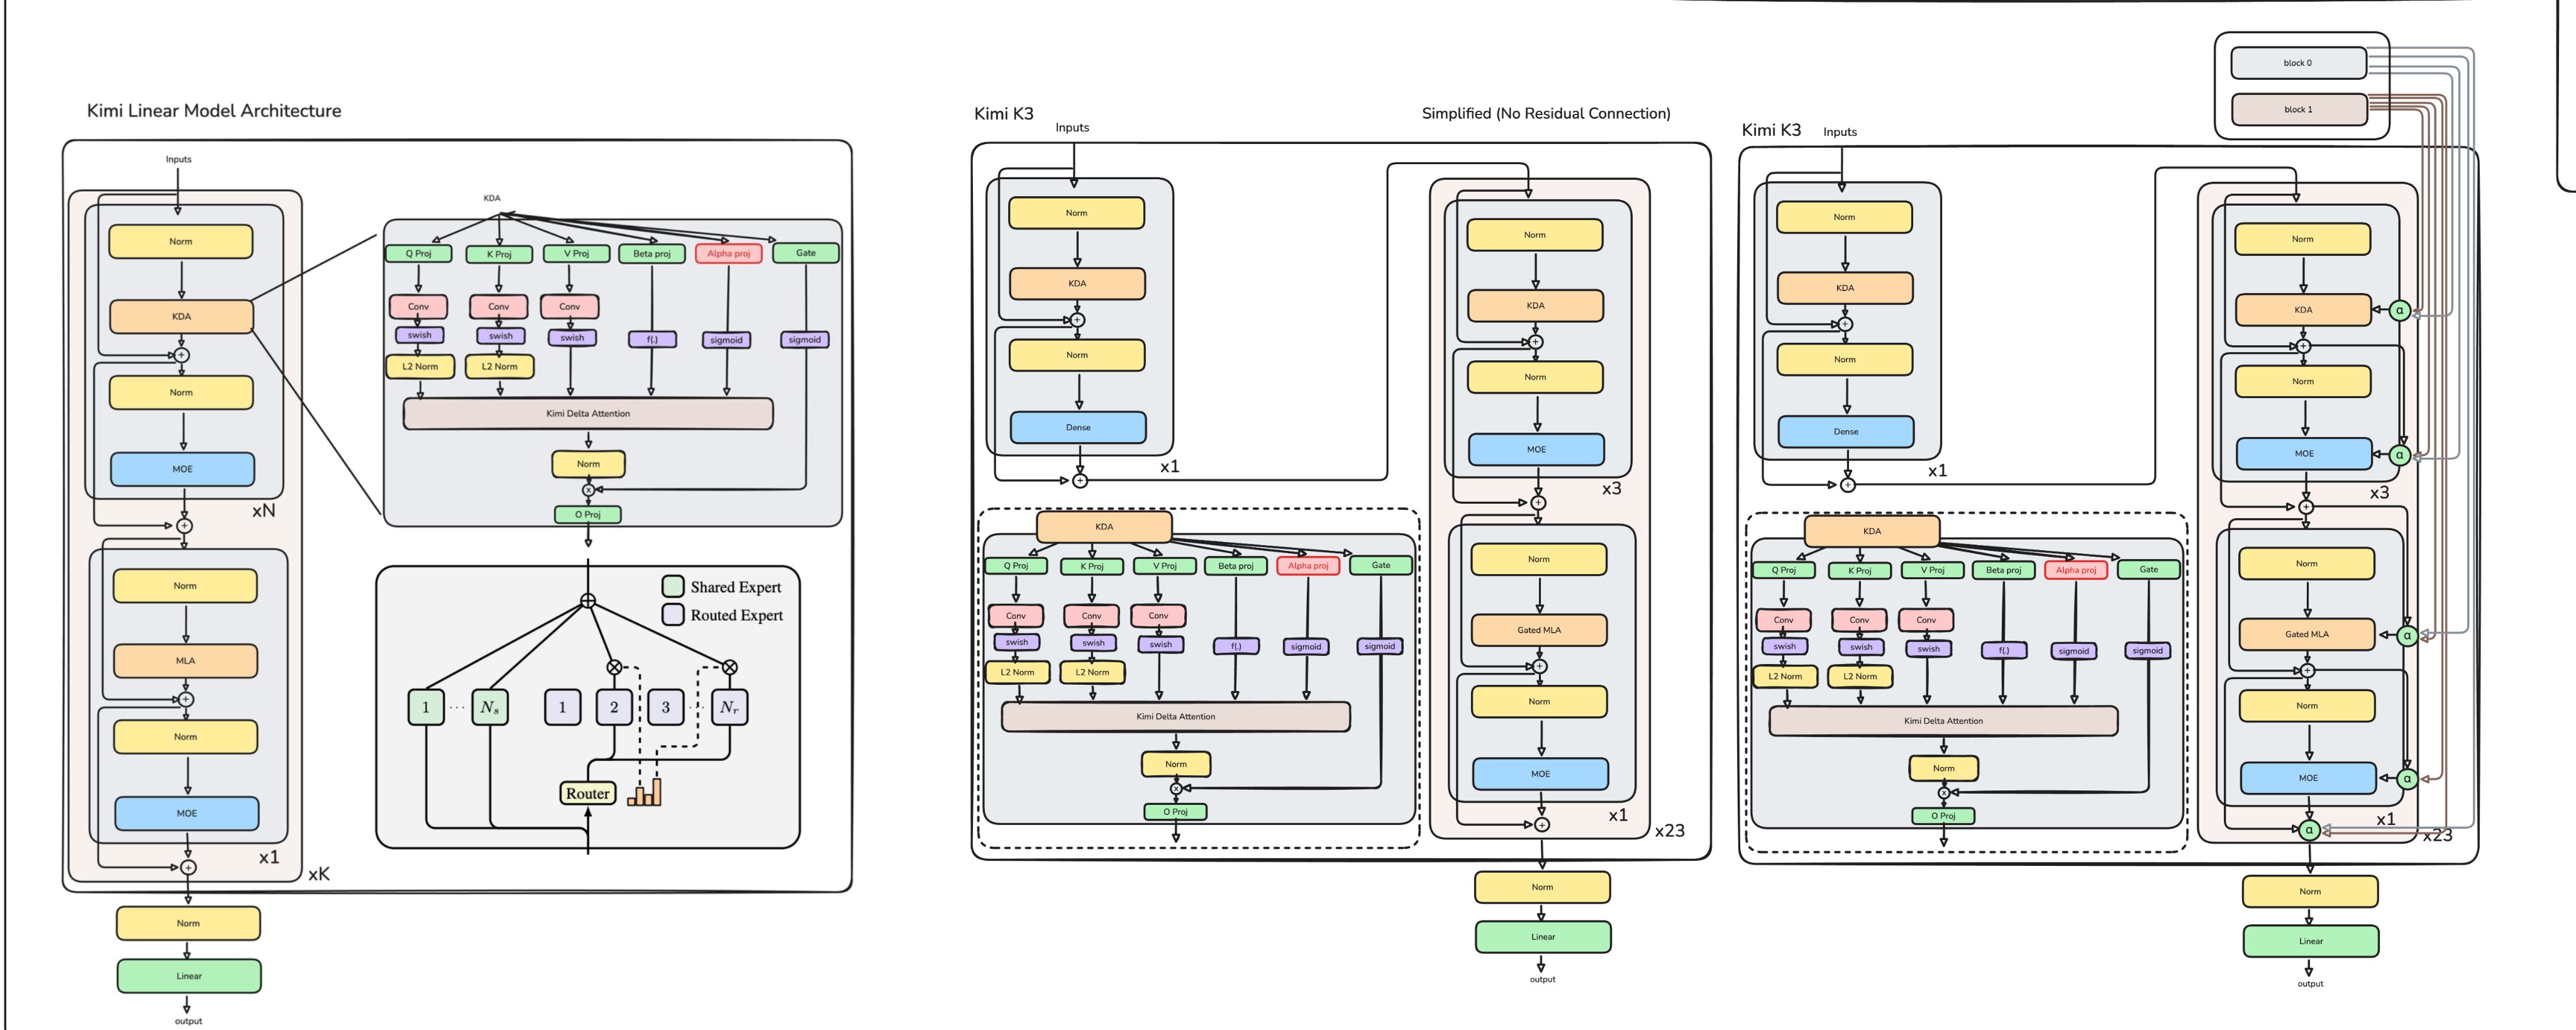Click the multiply circle above routed expert 2
The width and height of the screenshot is (2576, 1030).
614,667
